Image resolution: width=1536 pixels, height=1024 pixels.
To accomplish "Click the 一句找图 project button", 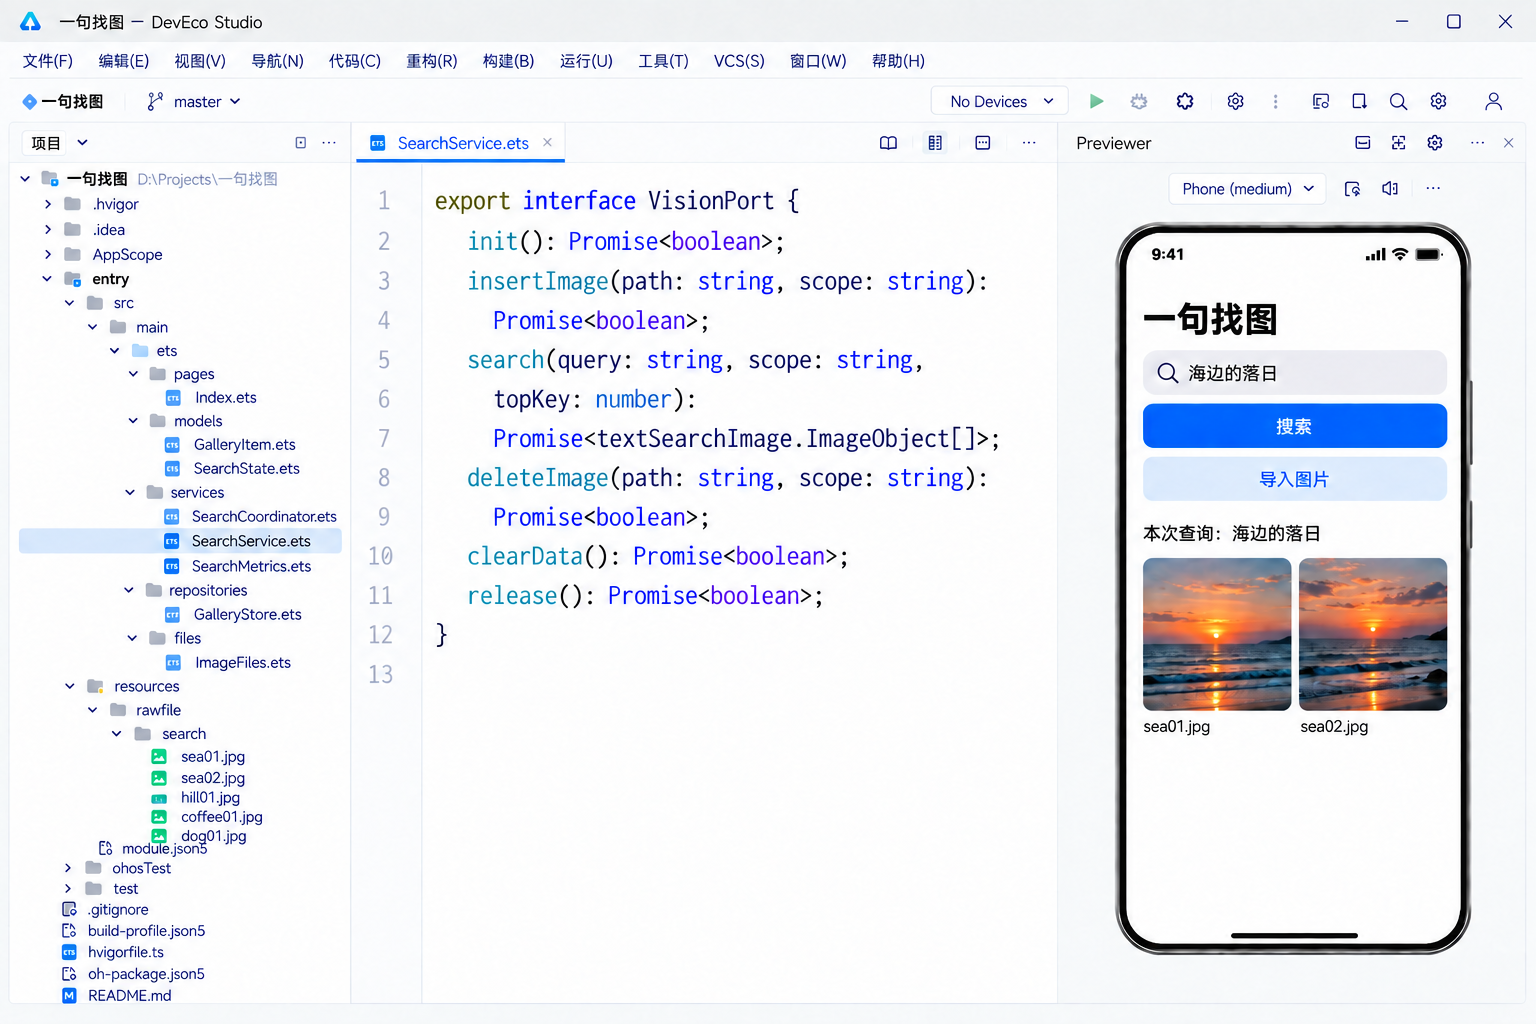I will click(63, 101).
